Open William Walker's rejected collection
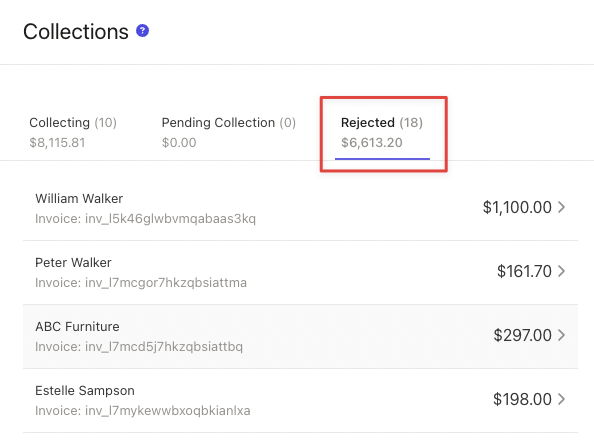Image resolution: width=594 pixels, height=442 pixels. [x=300, y=208]
